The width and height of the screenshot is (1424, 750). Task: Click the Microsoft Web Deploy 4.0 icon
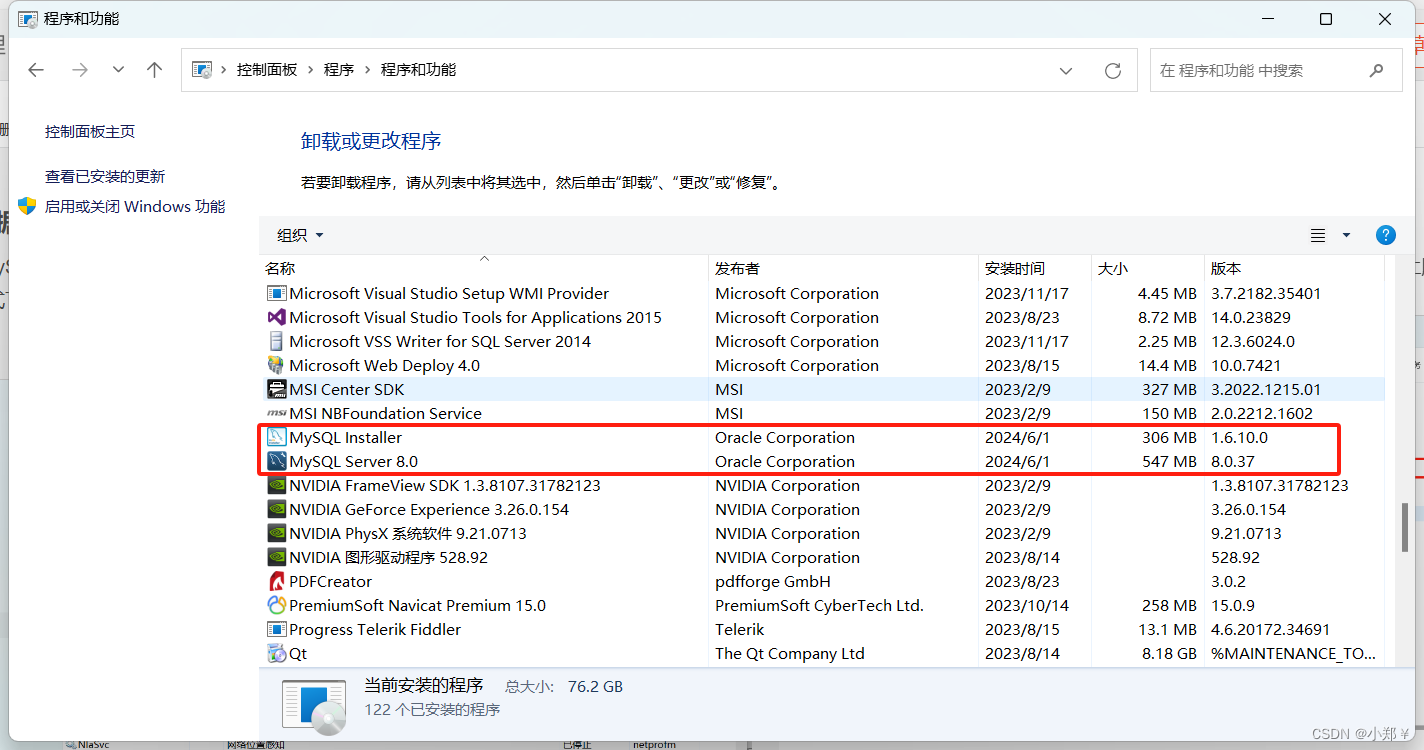277,365
